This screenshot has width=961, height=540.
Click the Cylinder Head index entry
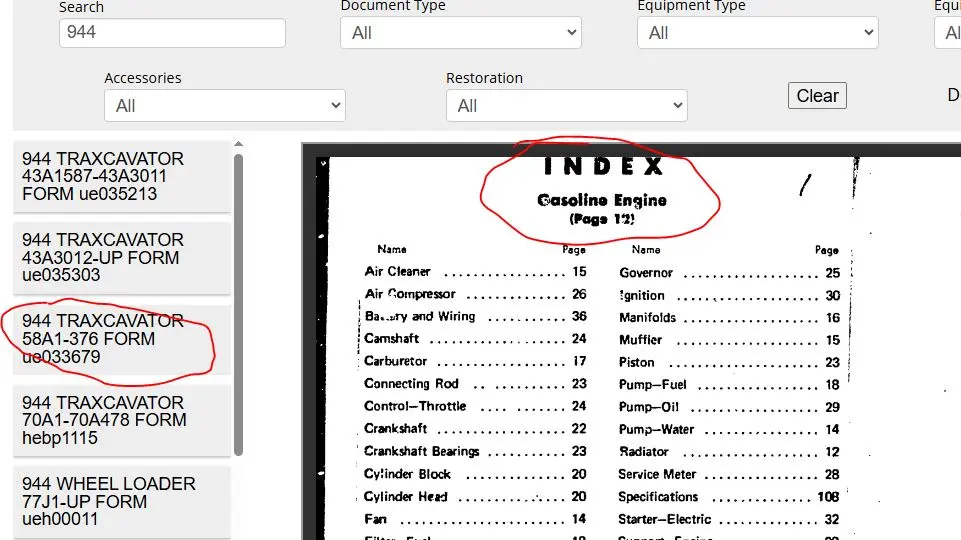475,496
